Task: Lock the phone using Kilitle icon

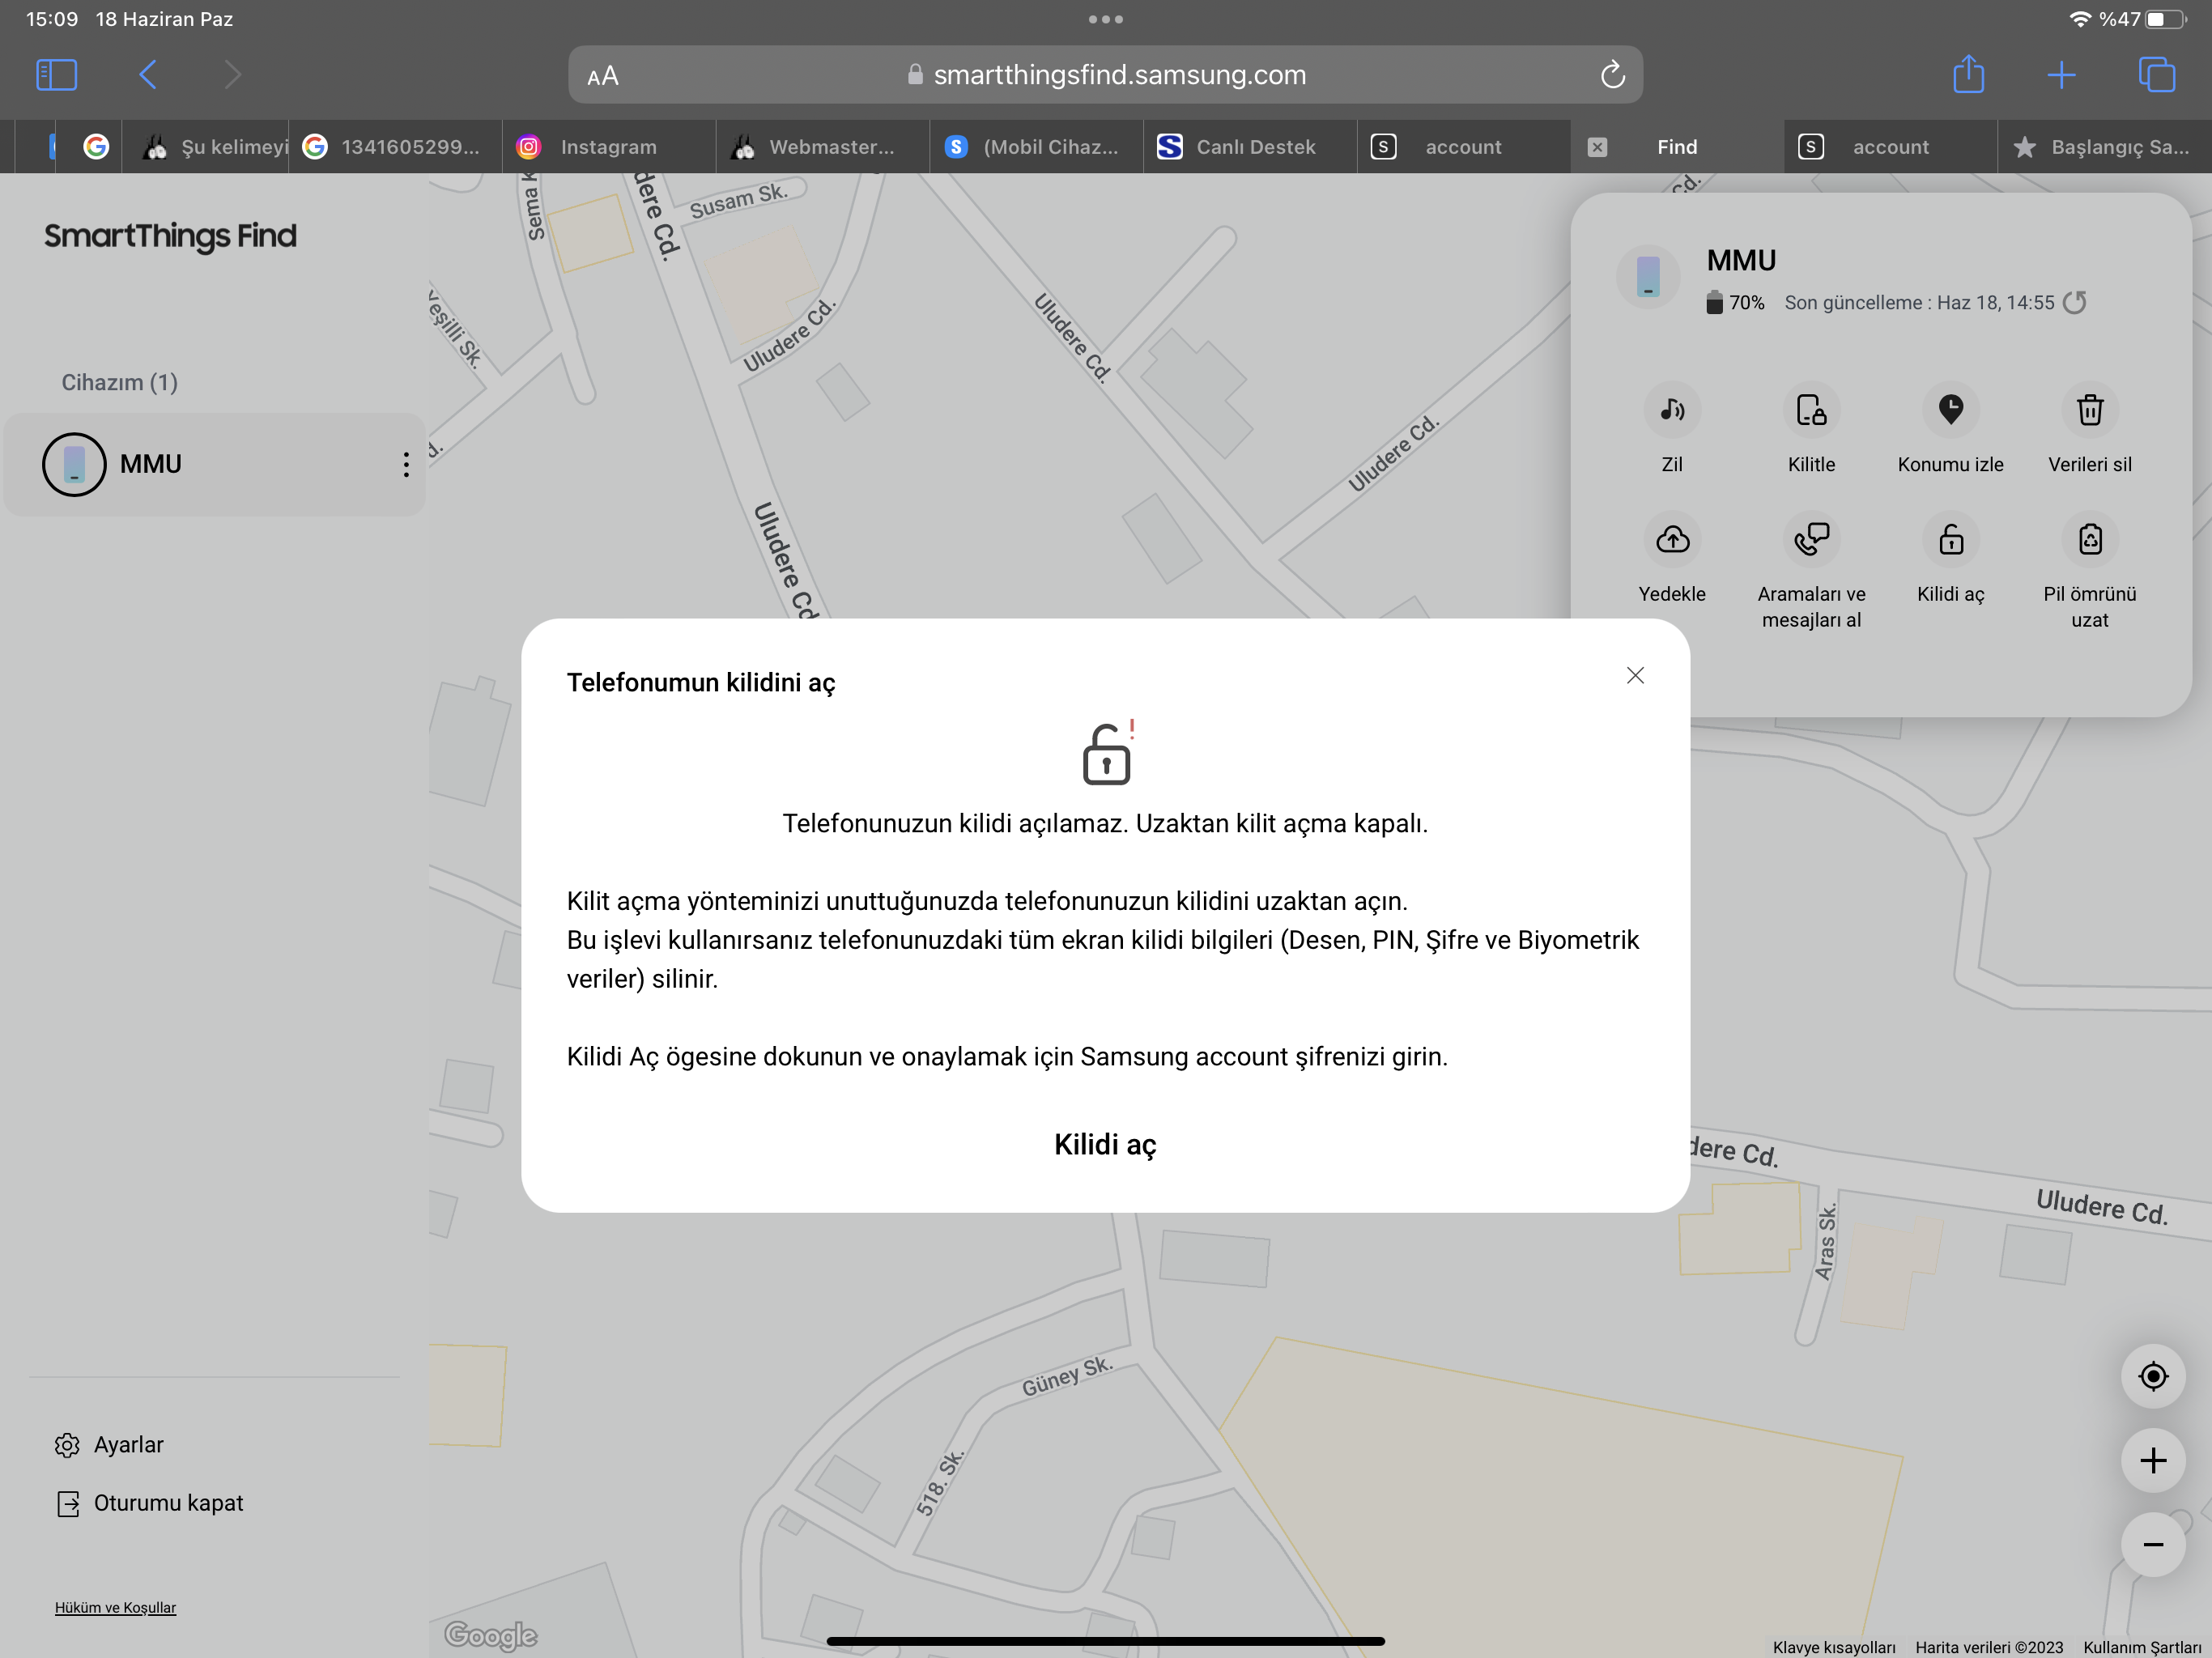Action: tap(1811, 410)
